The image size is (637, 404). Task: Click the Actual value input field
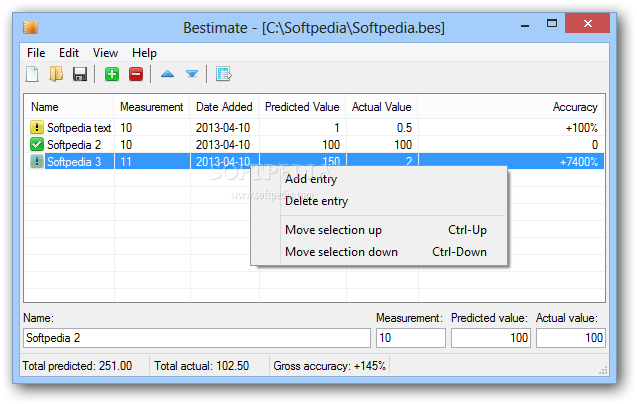(x=570, y=338)
